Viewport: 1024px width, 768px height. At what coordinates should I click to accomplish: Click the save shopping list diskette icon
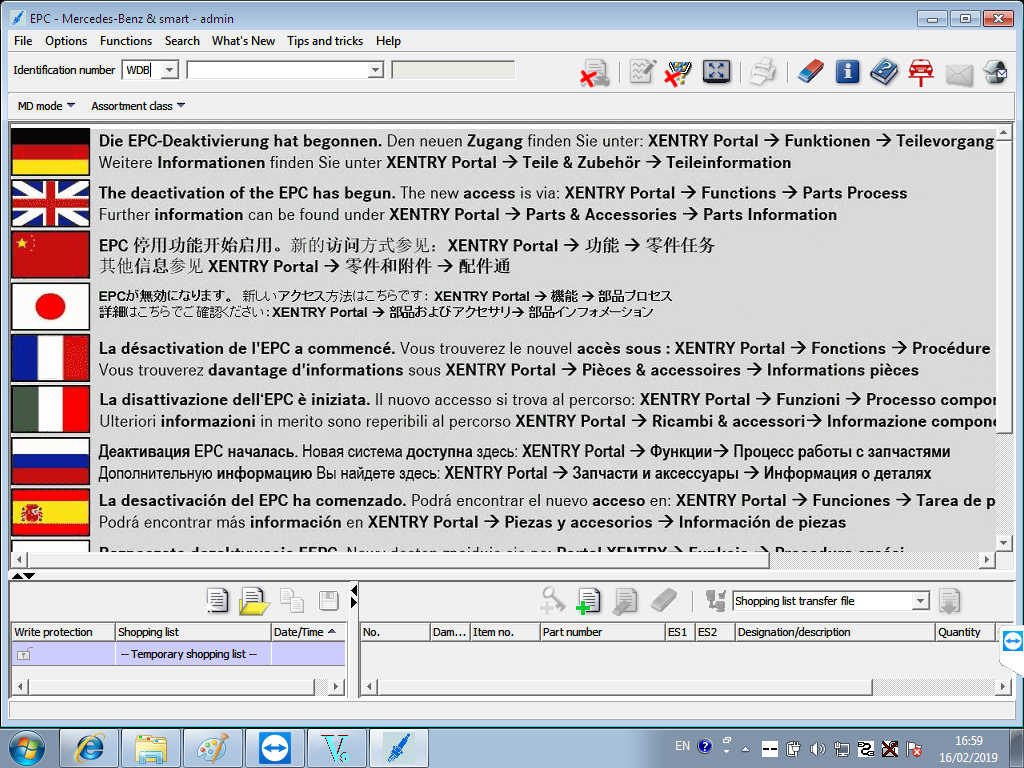tap(328, 601)
